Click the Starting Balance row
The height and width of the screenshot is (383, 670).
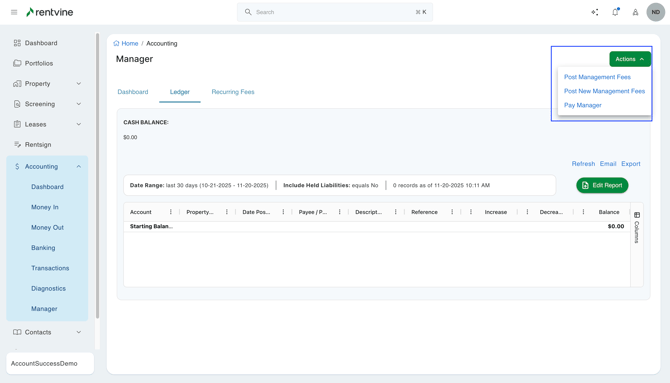[x=377, y=227]
